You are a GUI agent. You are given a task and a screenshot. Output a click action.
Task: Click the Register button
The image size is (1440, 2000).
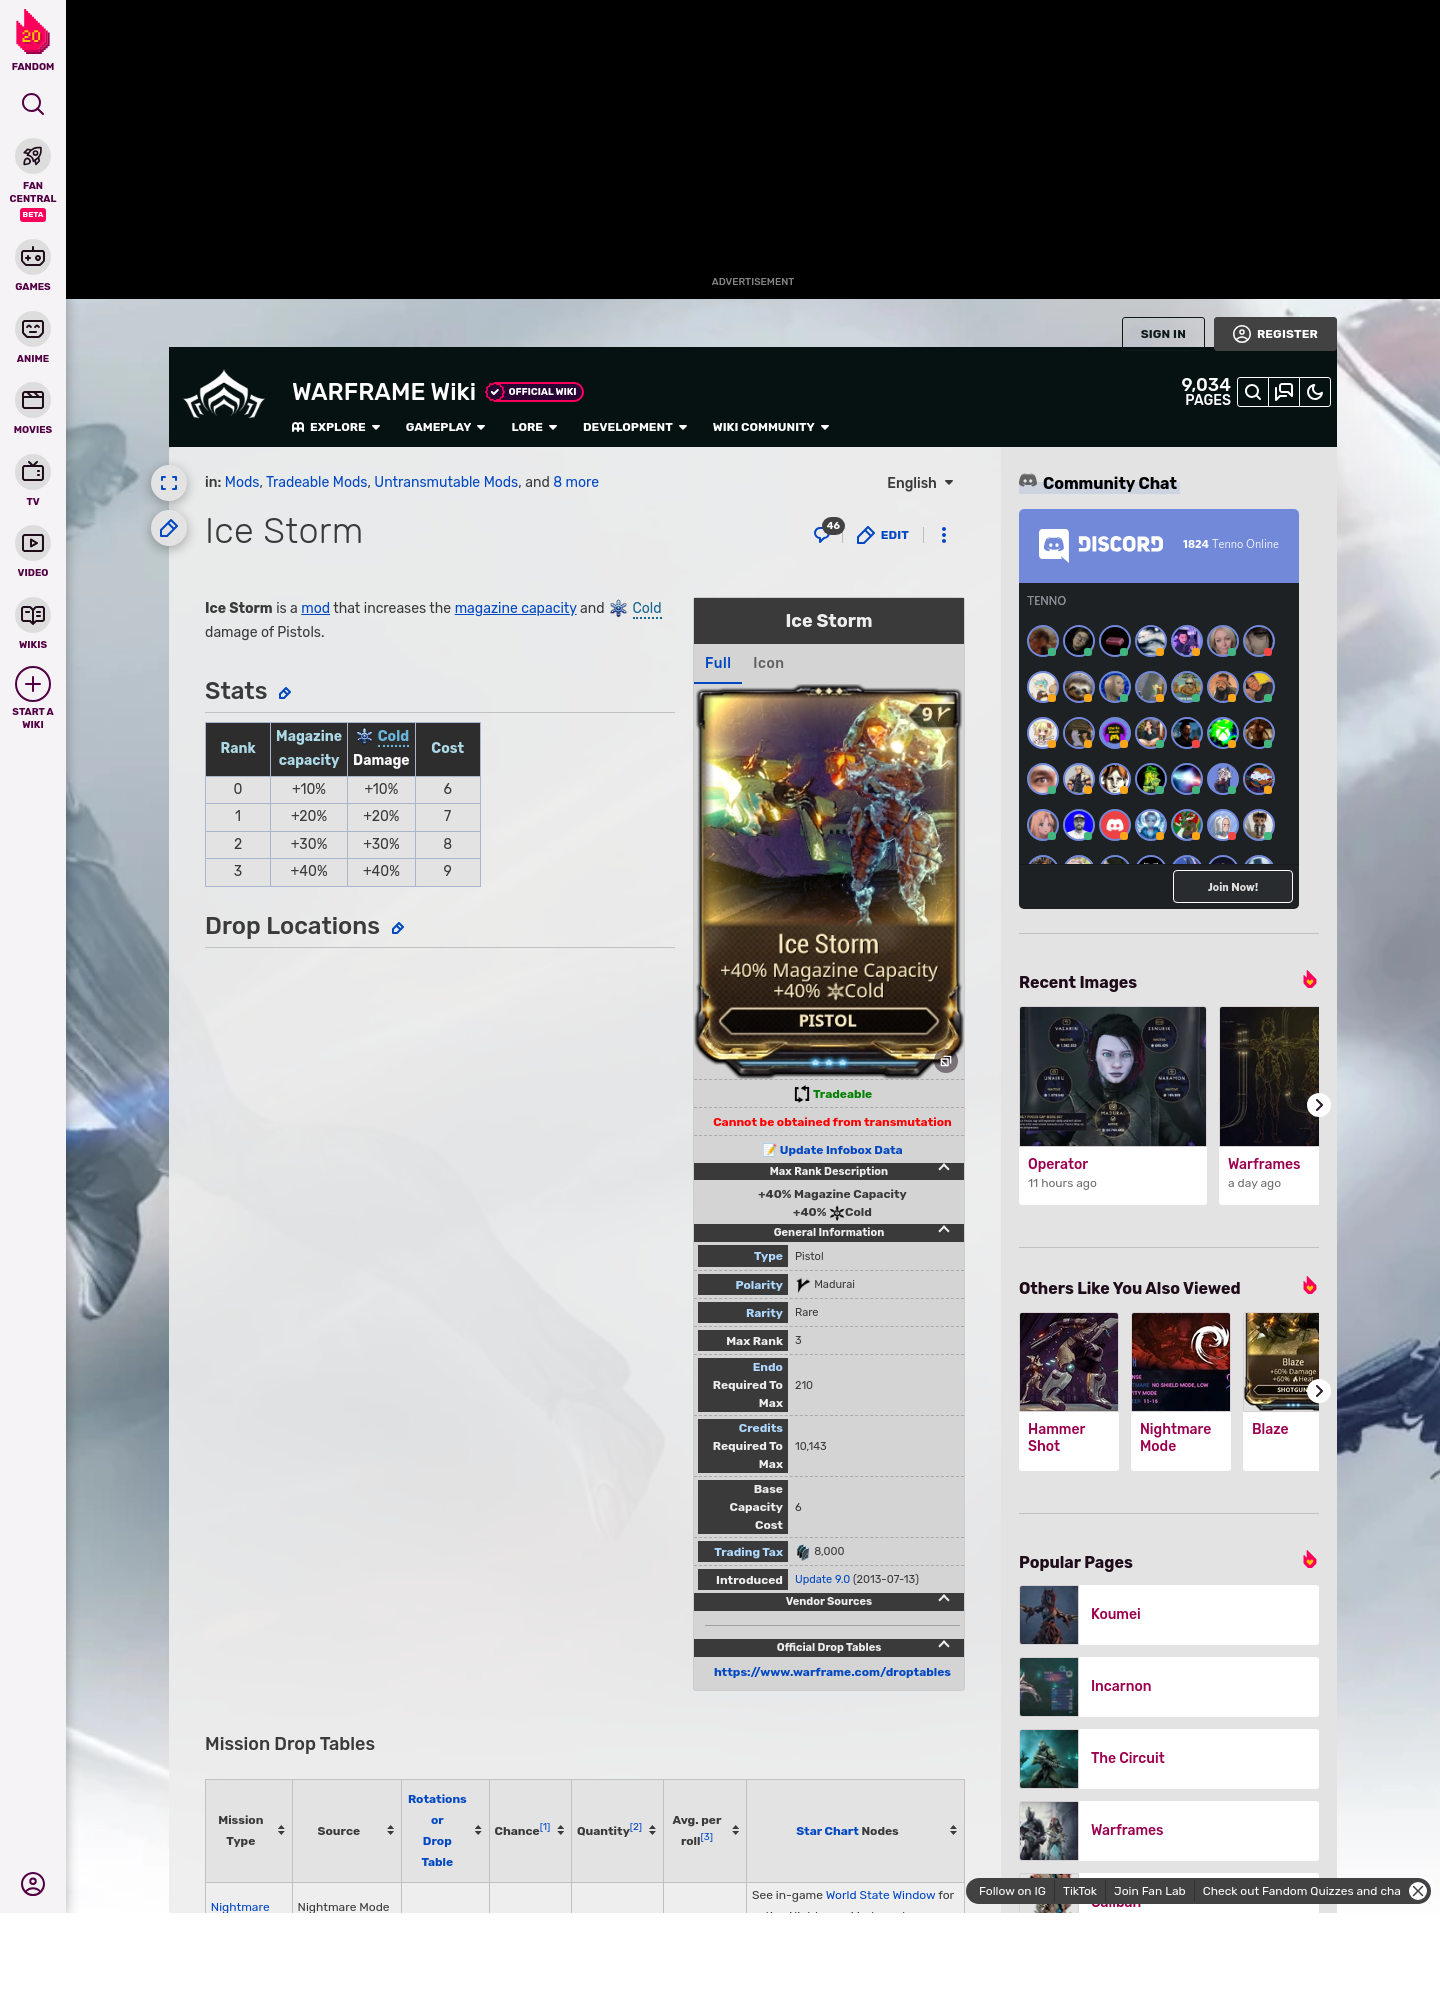(x=1275, y=334)
